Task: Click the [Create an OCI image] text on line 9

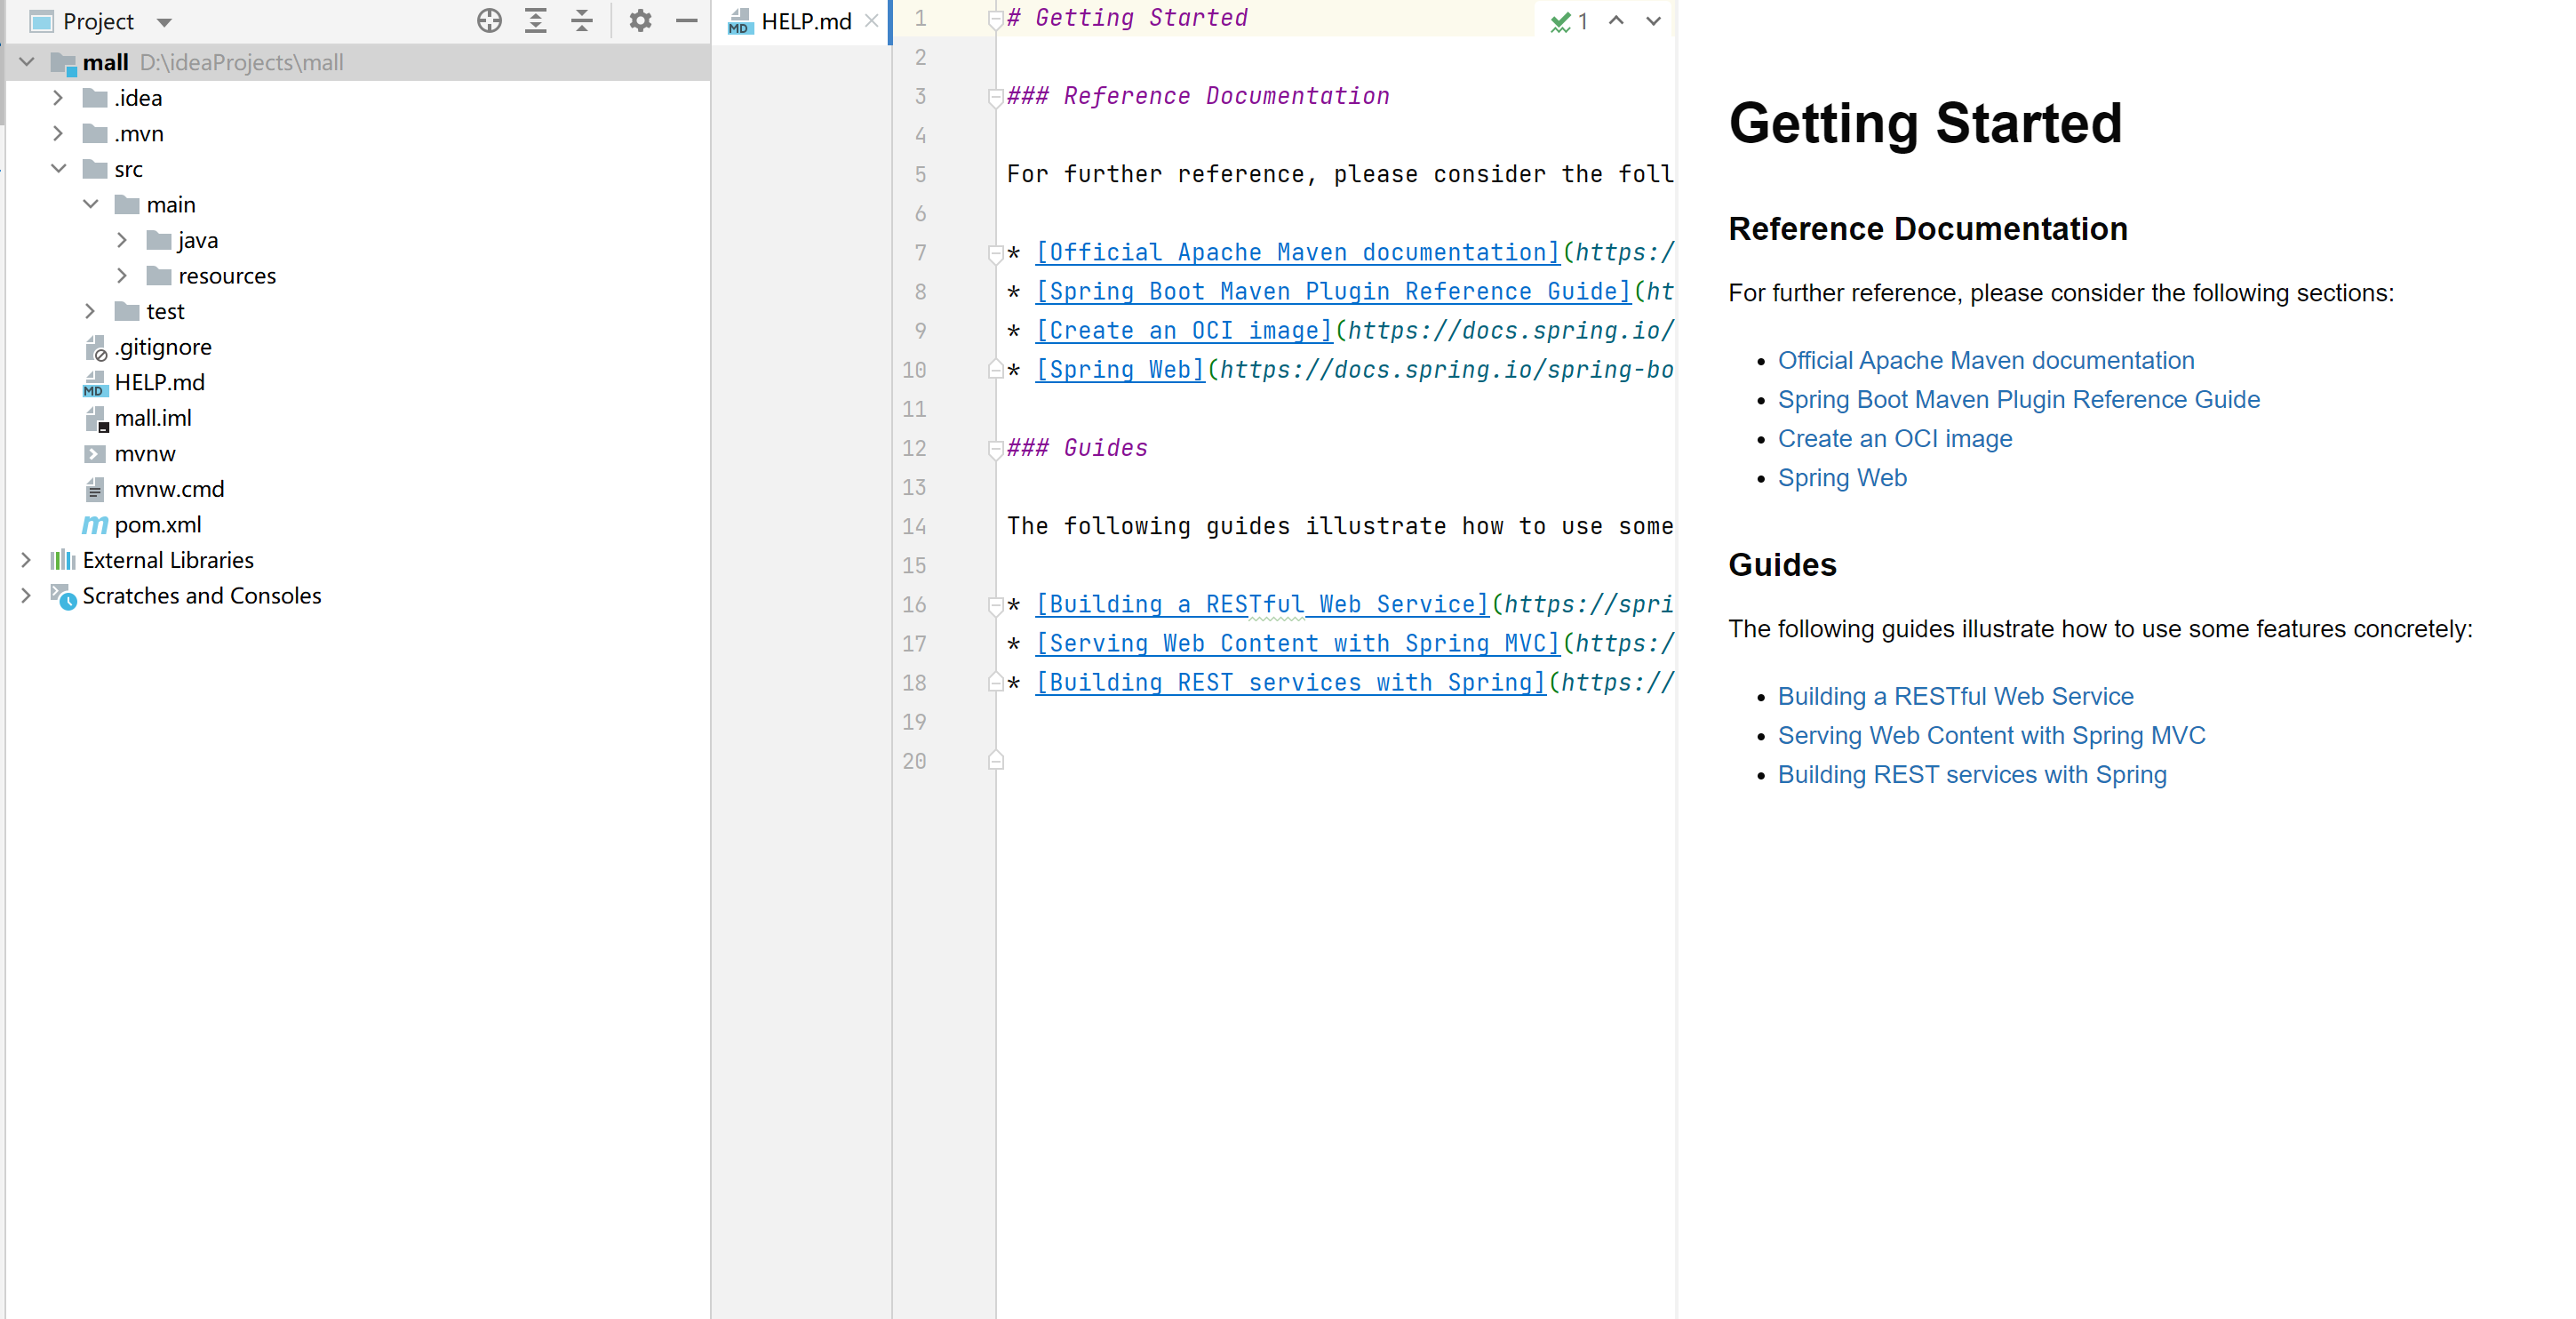Action: (1184, 331)
